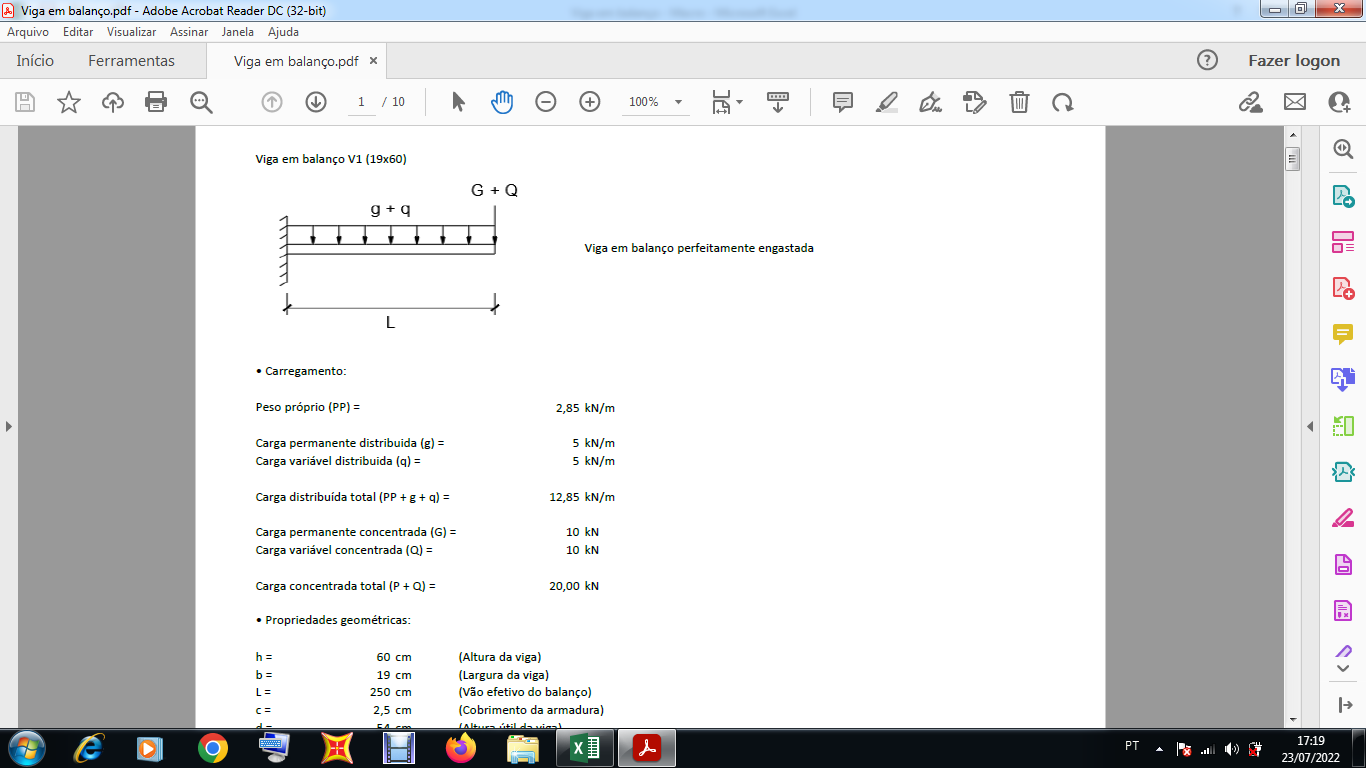Share a link to the file icon
The width and height of the screenshot is (1366, 768).
point(1250,102)
